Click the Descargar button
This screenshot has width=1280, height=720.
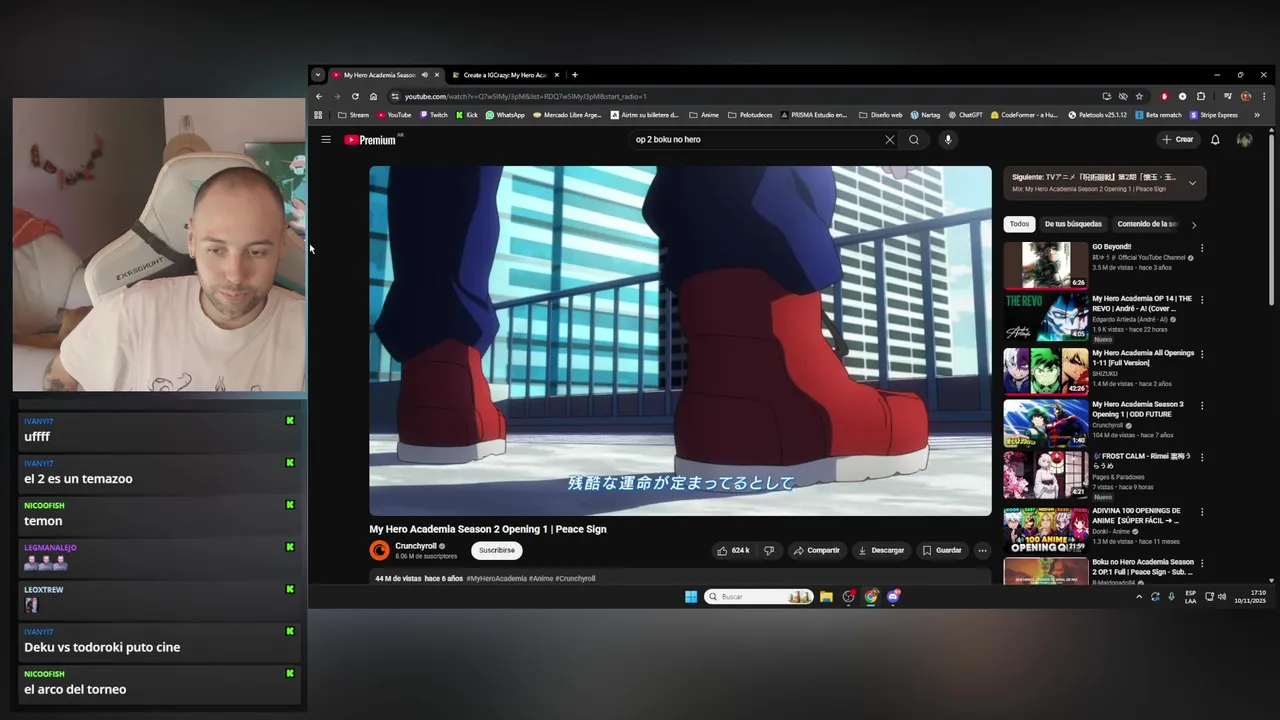pos(881,550)
